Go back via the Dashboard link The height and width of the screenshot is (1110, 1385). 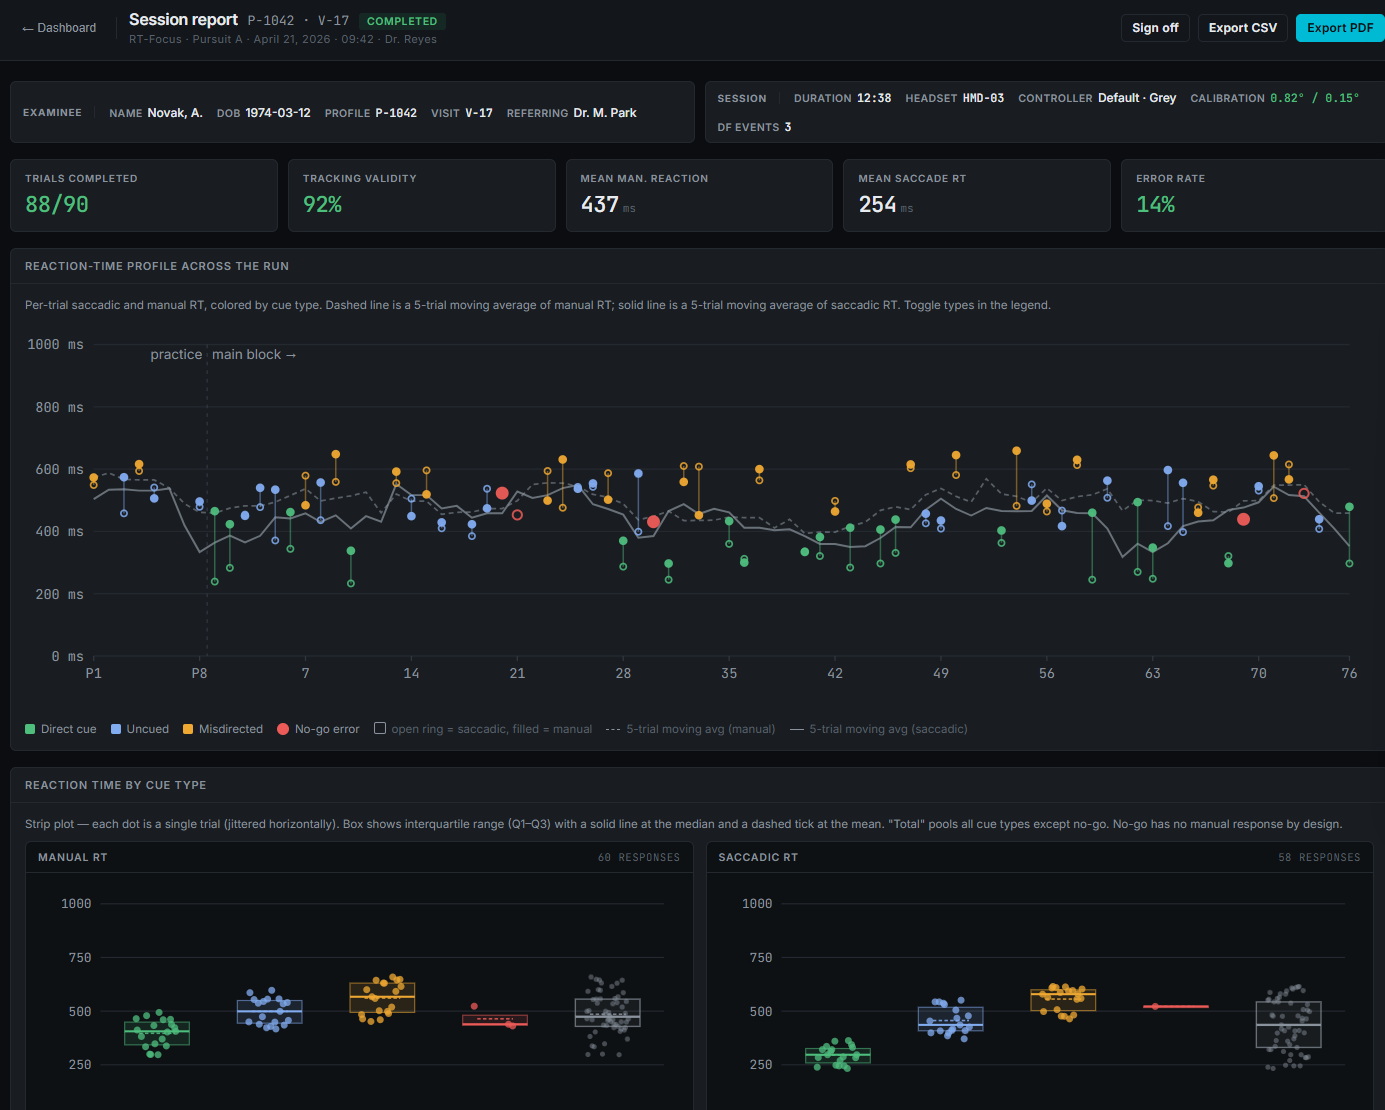pyautogui.click(x=59, y=28)
